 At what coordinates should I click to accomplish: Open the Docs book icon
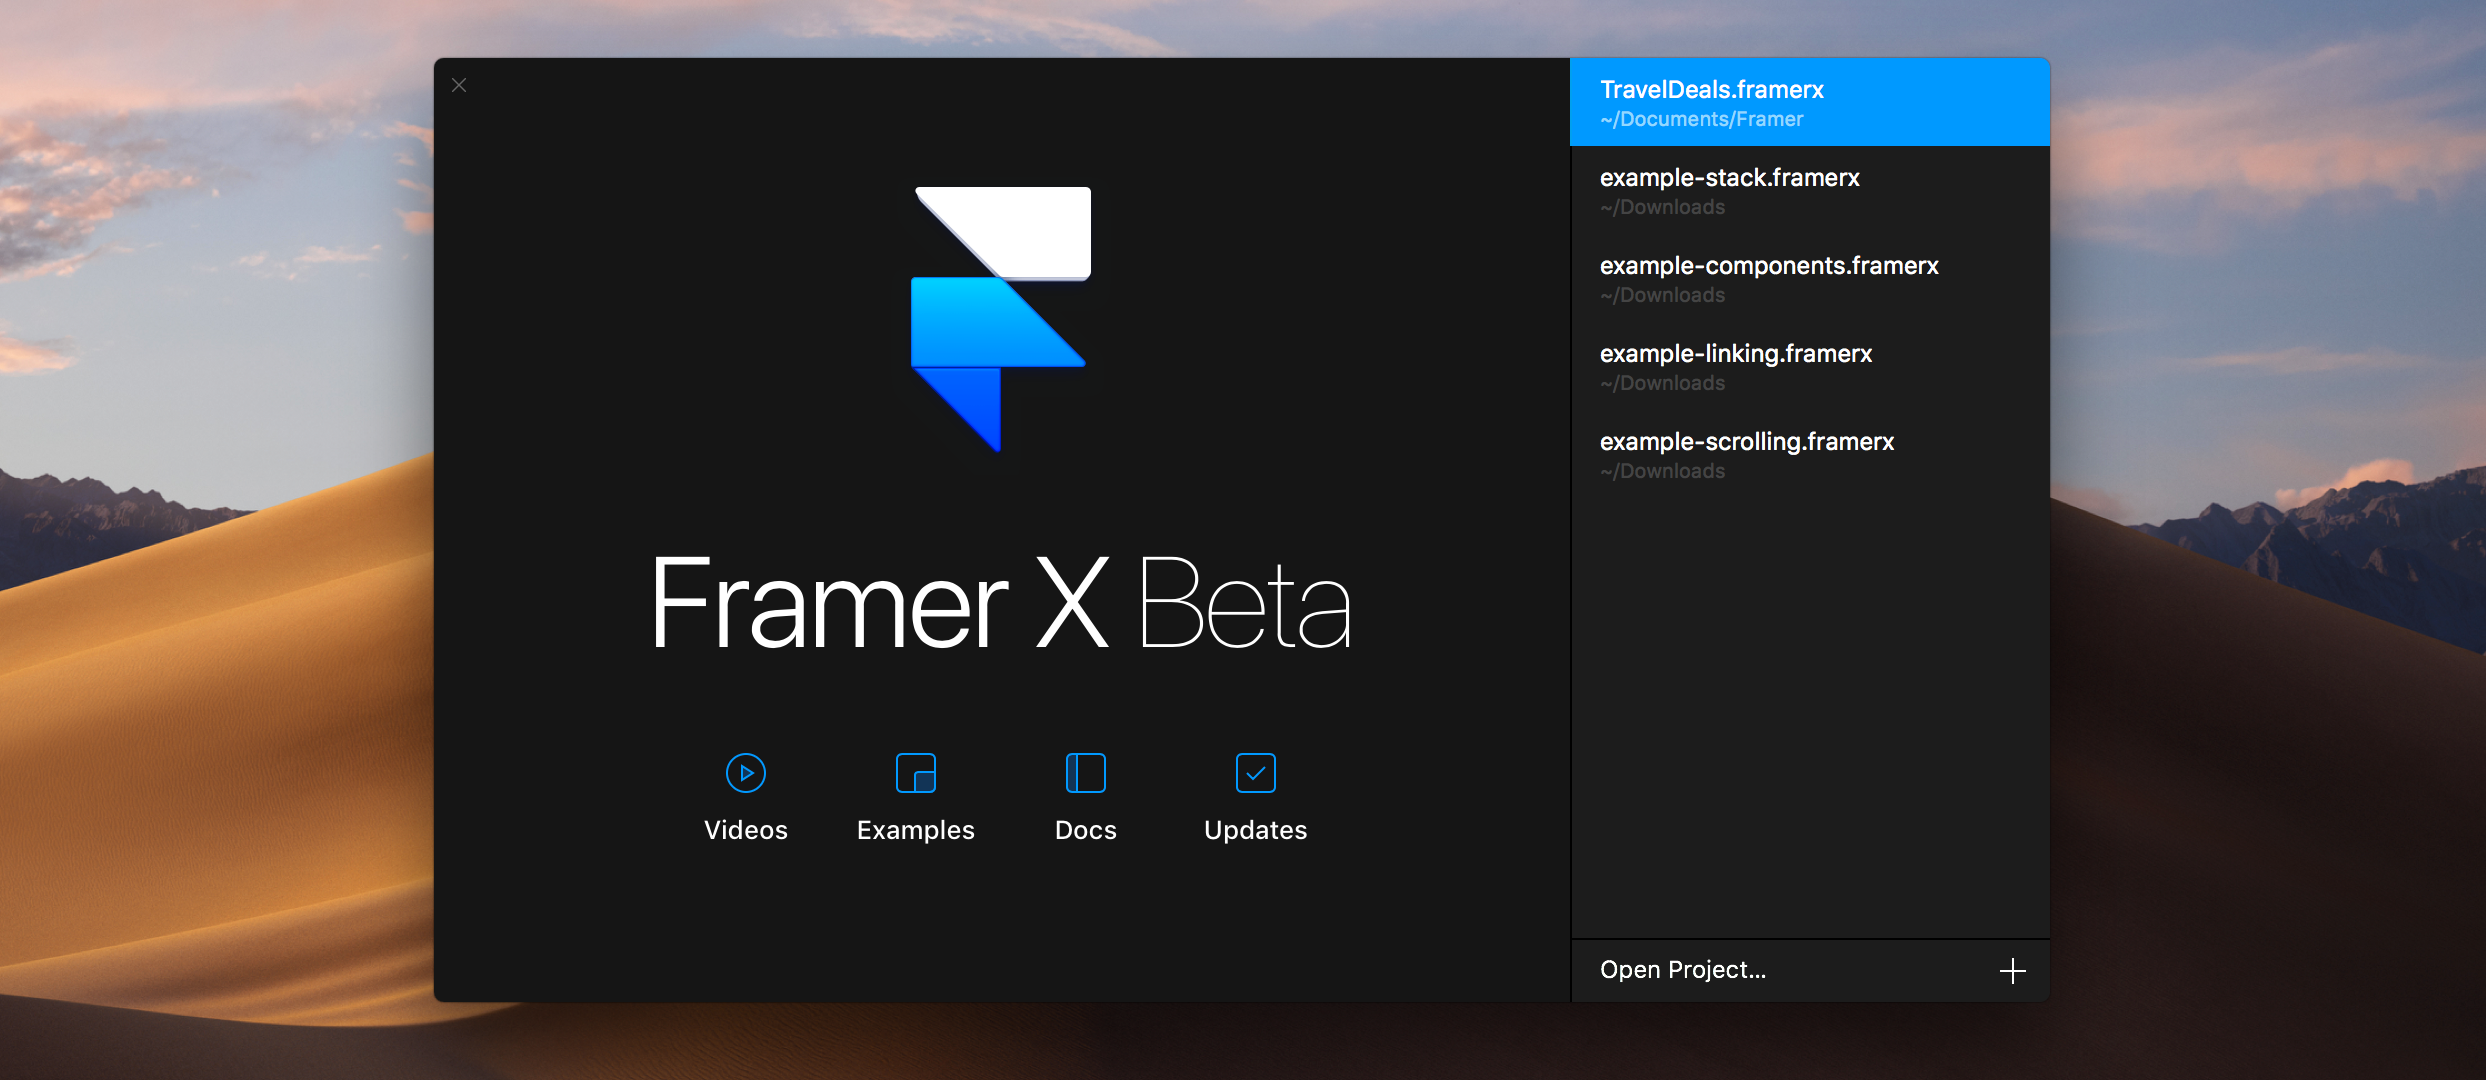point(1085,773)
